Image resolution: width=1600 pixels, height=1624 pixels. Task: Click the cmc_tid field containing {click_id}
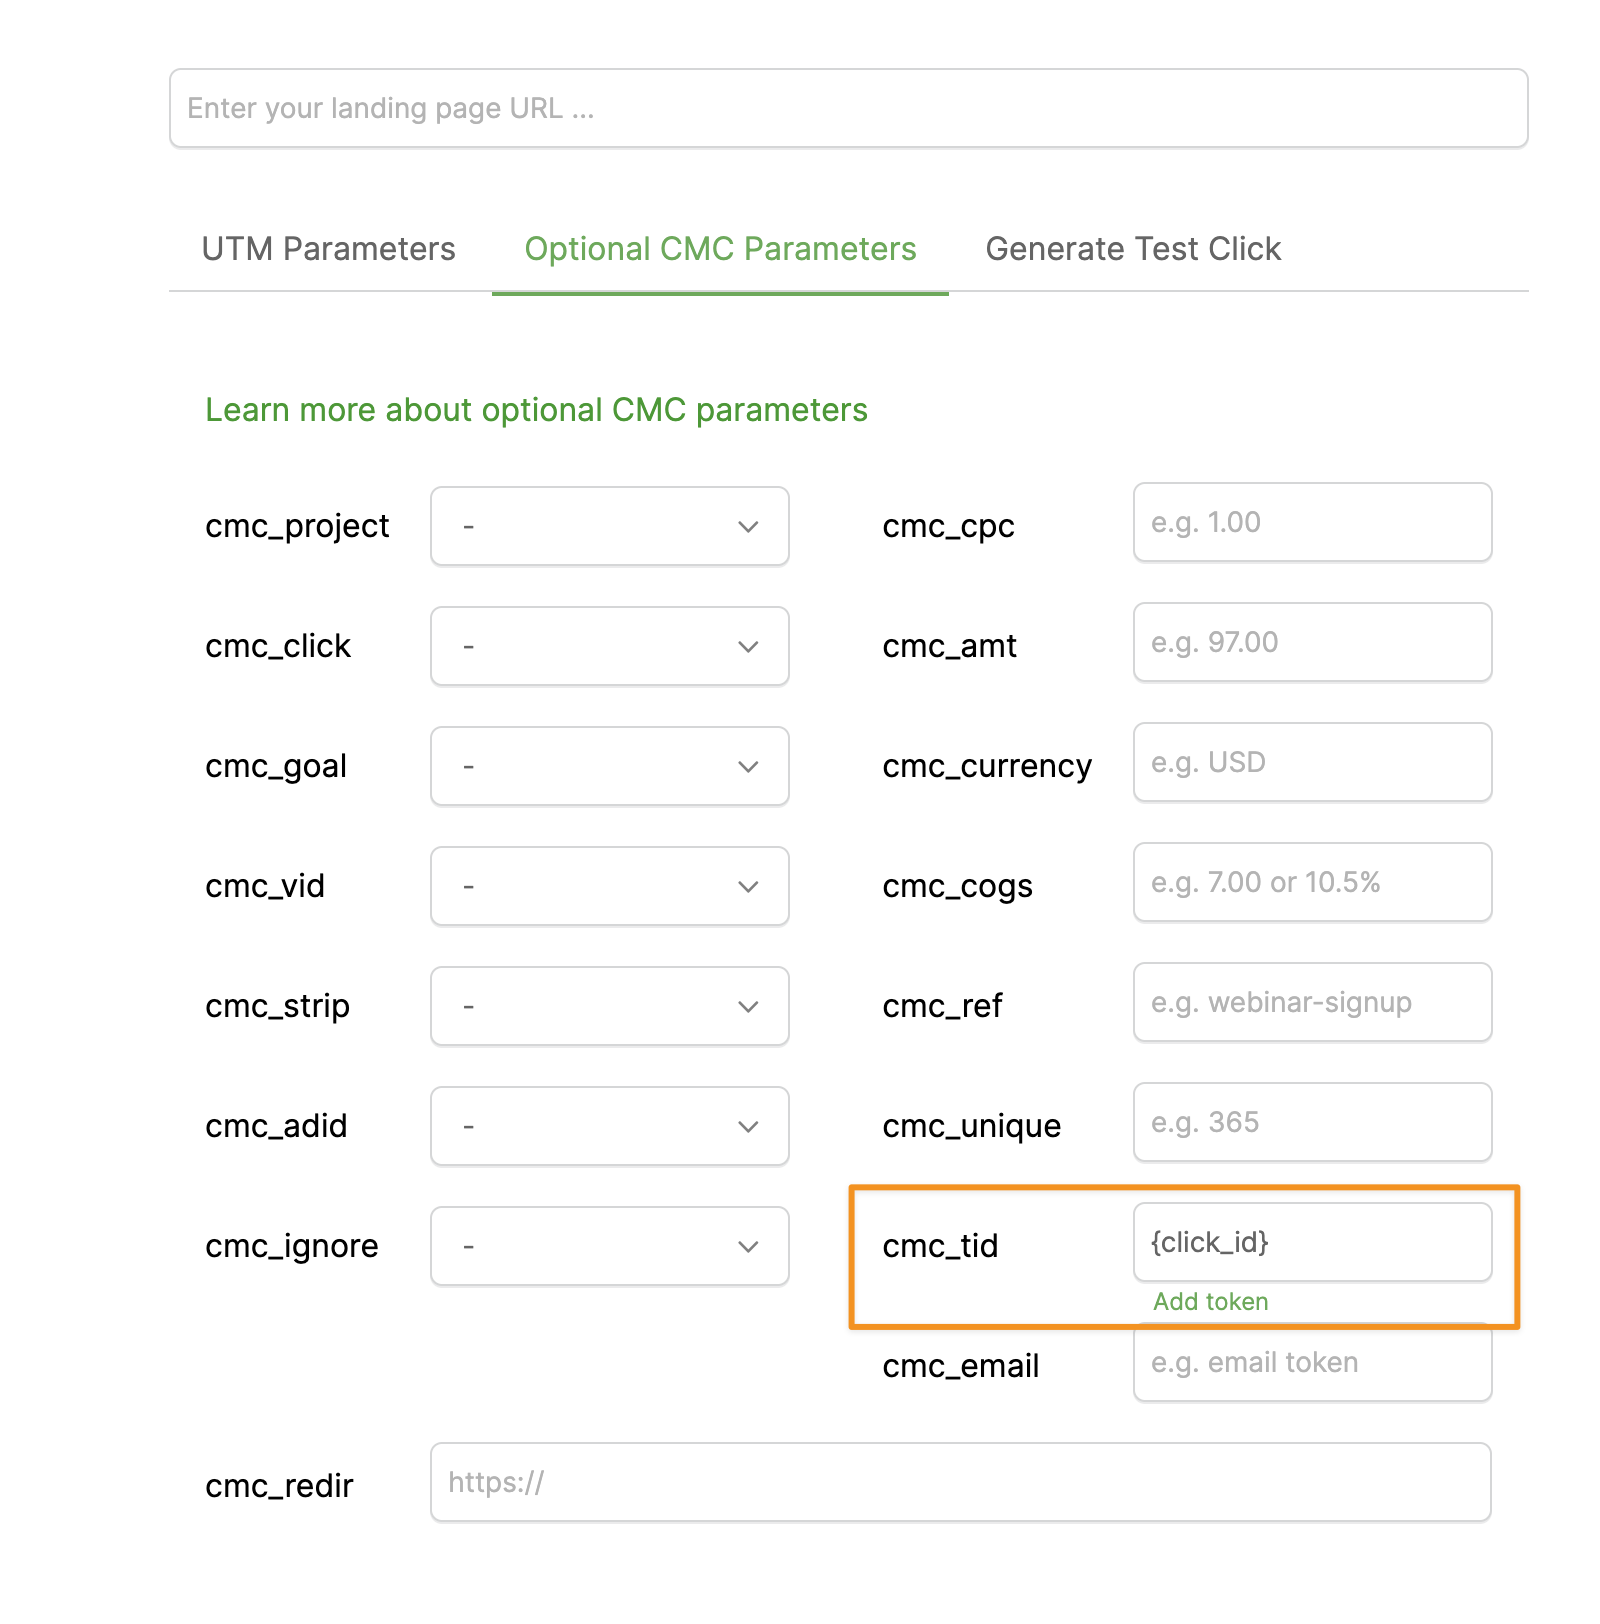tap(1312, 1242)
